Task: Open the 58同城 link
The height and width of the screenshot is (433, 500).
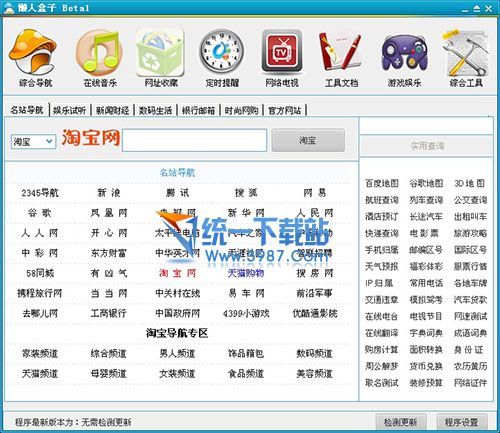Action: [x=40, y=273]
